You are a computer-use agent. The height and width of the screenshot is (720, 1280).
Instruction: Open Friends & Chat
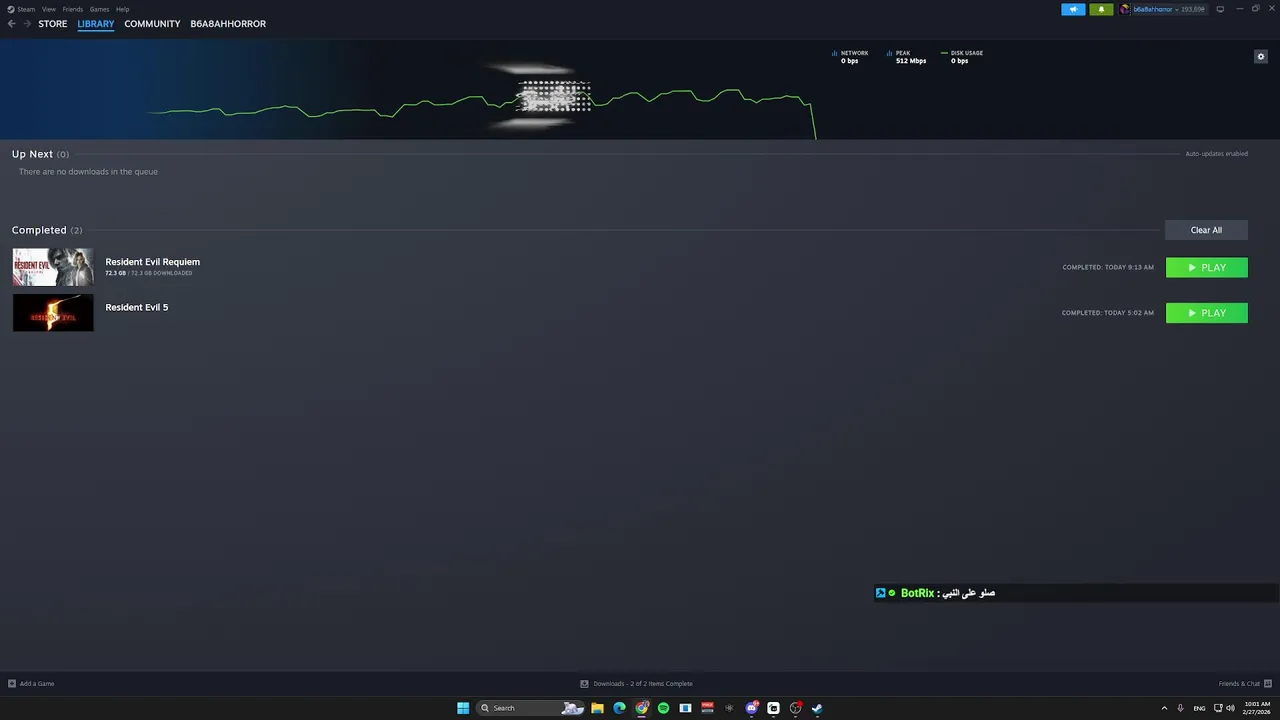pyautogui.click(x=1244, y=684)
